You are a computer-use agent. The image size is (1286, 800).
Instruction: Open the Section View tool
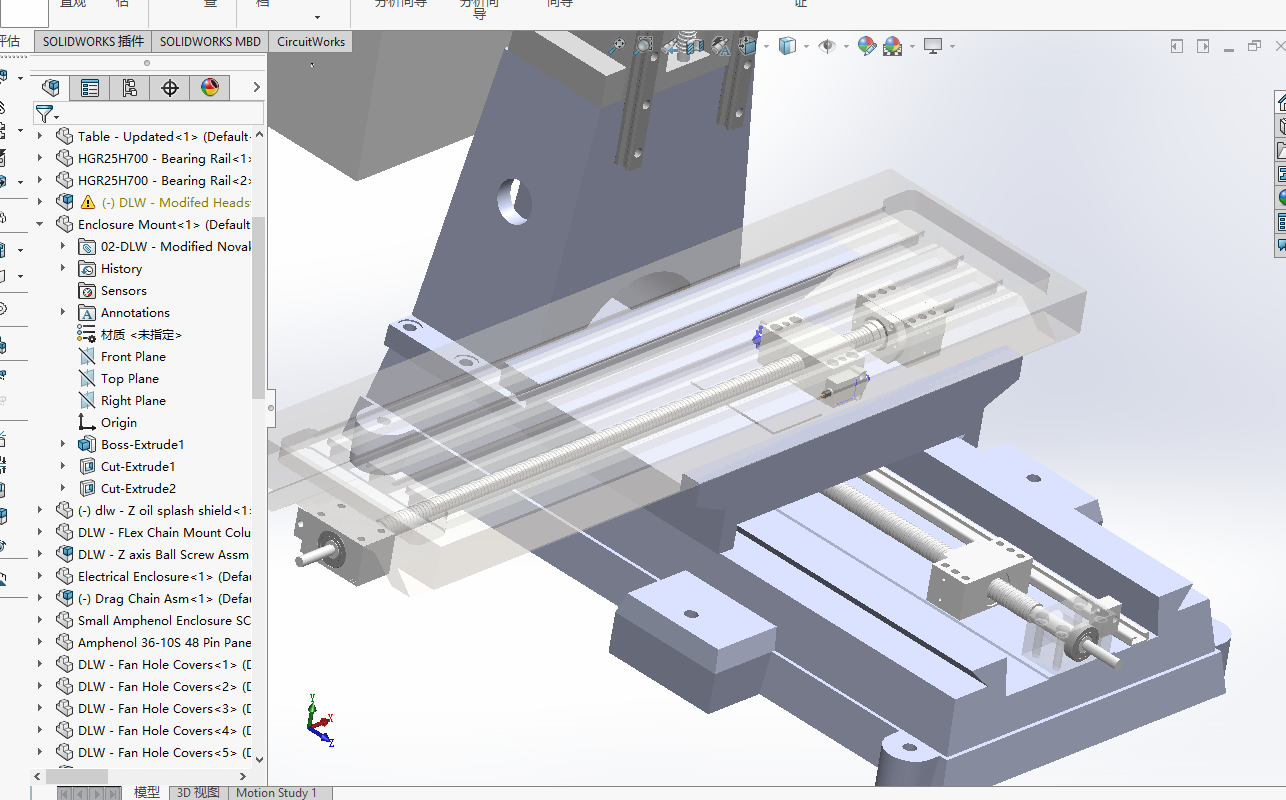point(694,45)
